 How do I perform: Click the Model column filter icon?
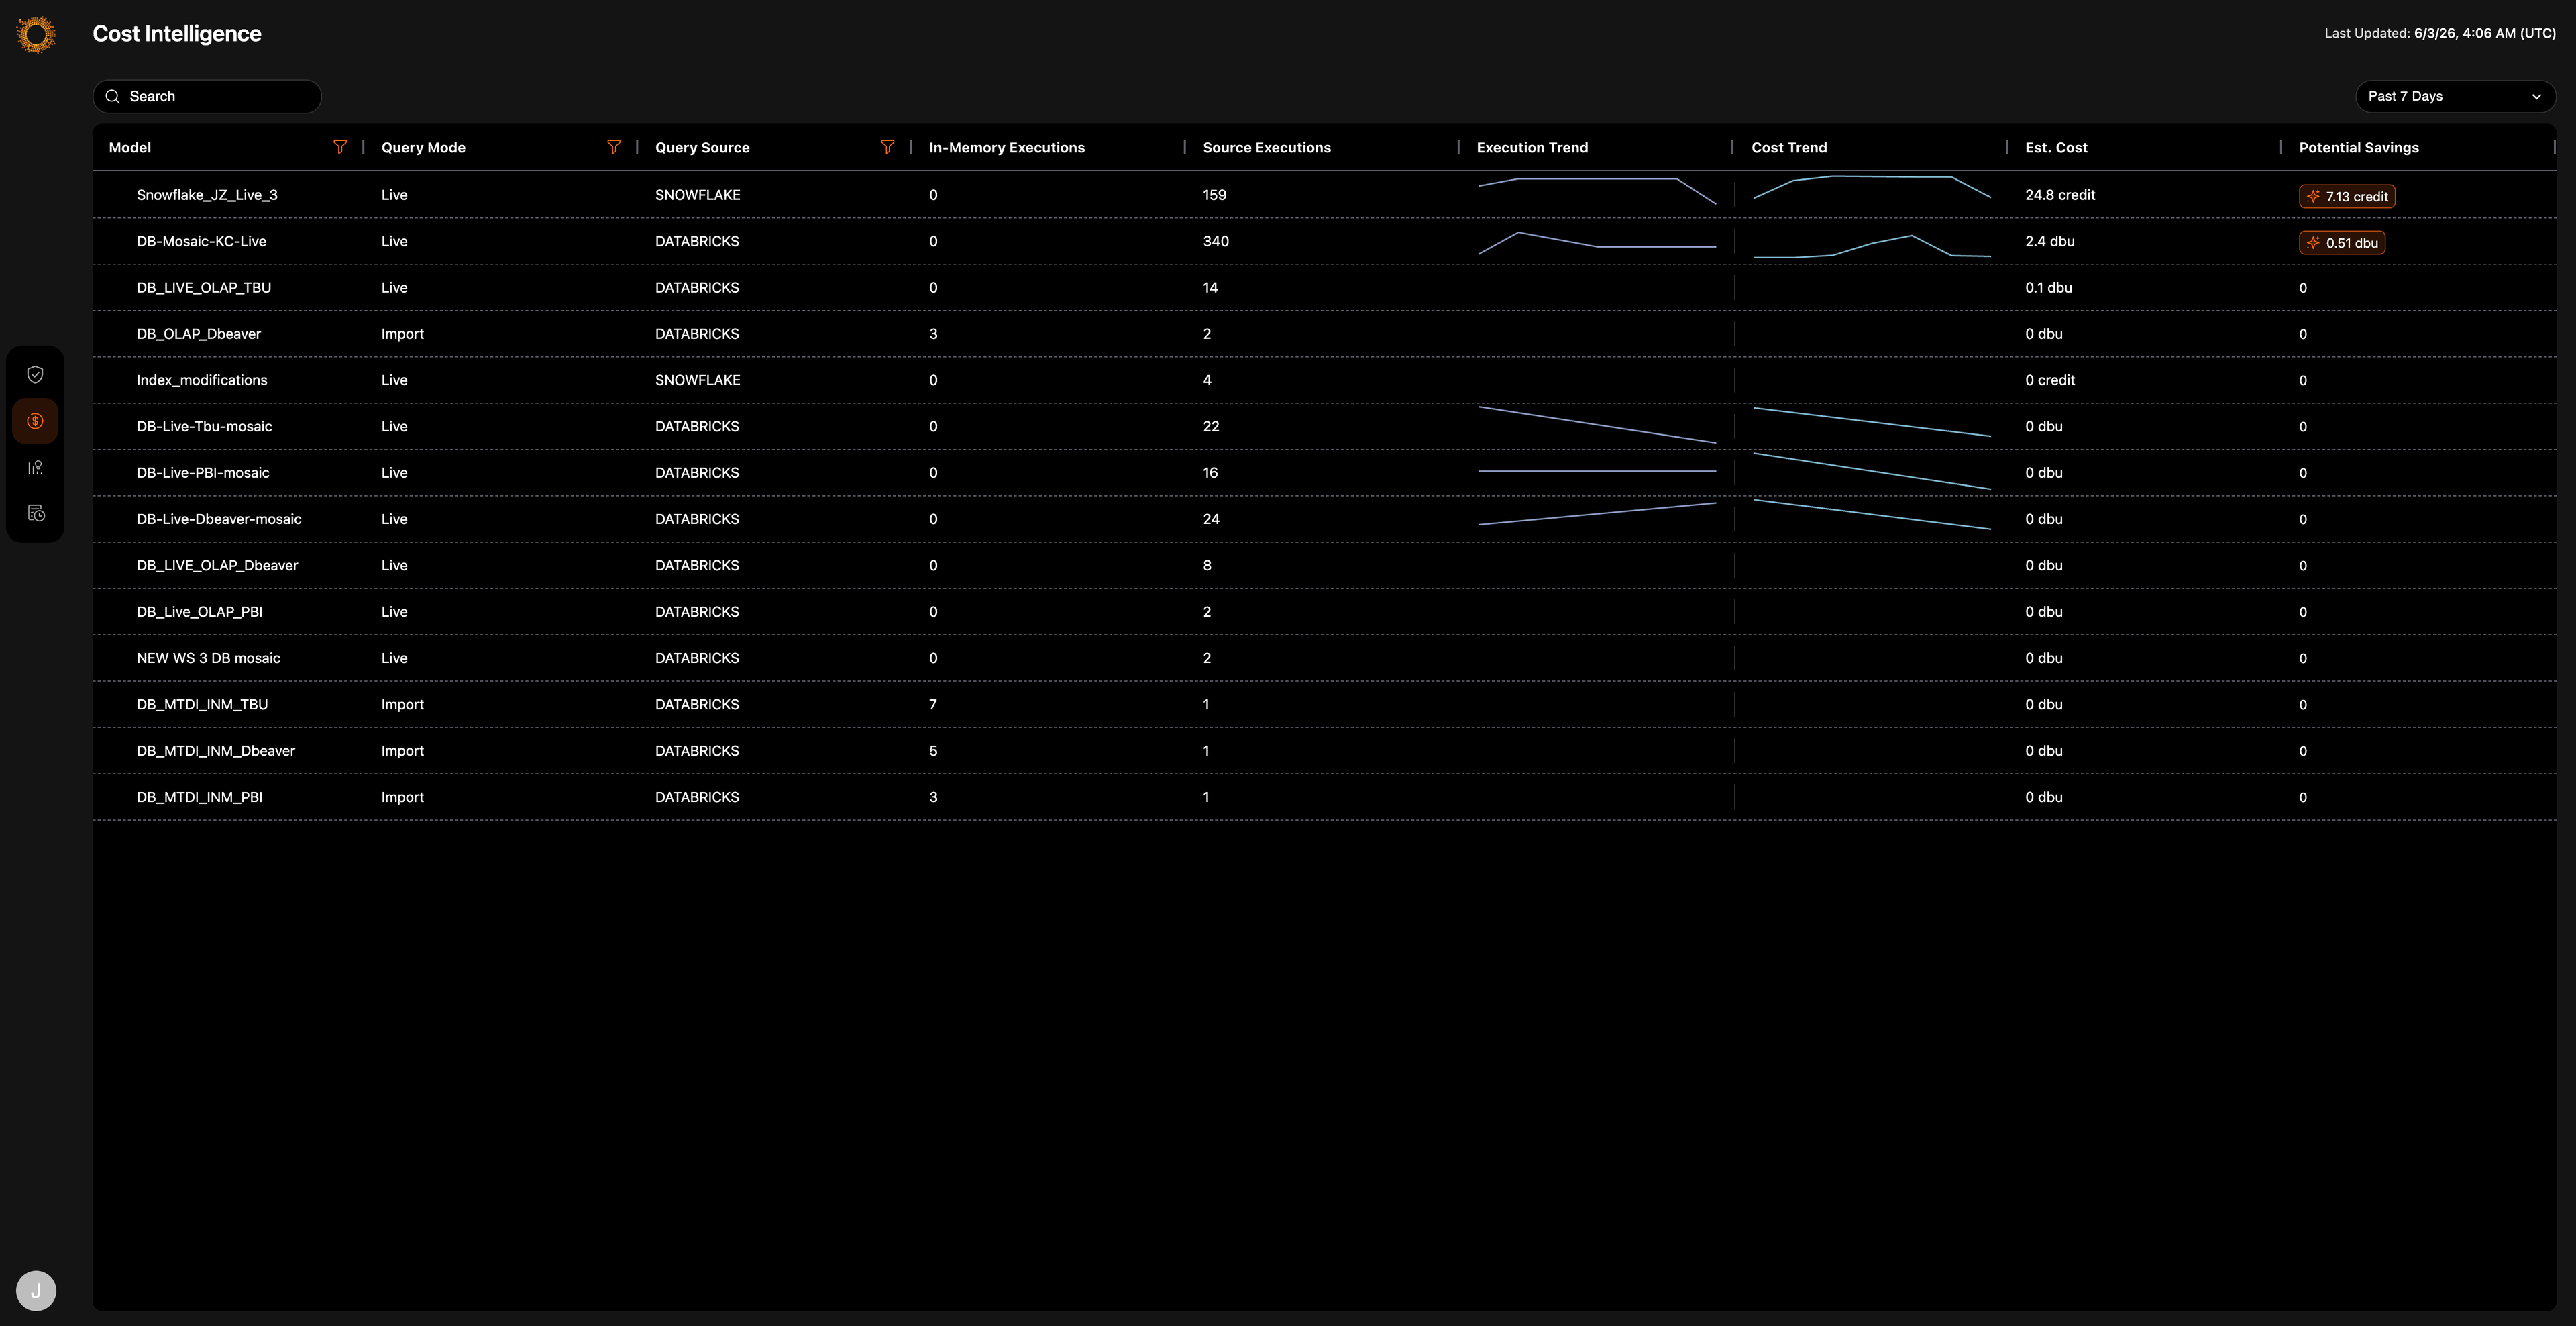tap(340, 147)
